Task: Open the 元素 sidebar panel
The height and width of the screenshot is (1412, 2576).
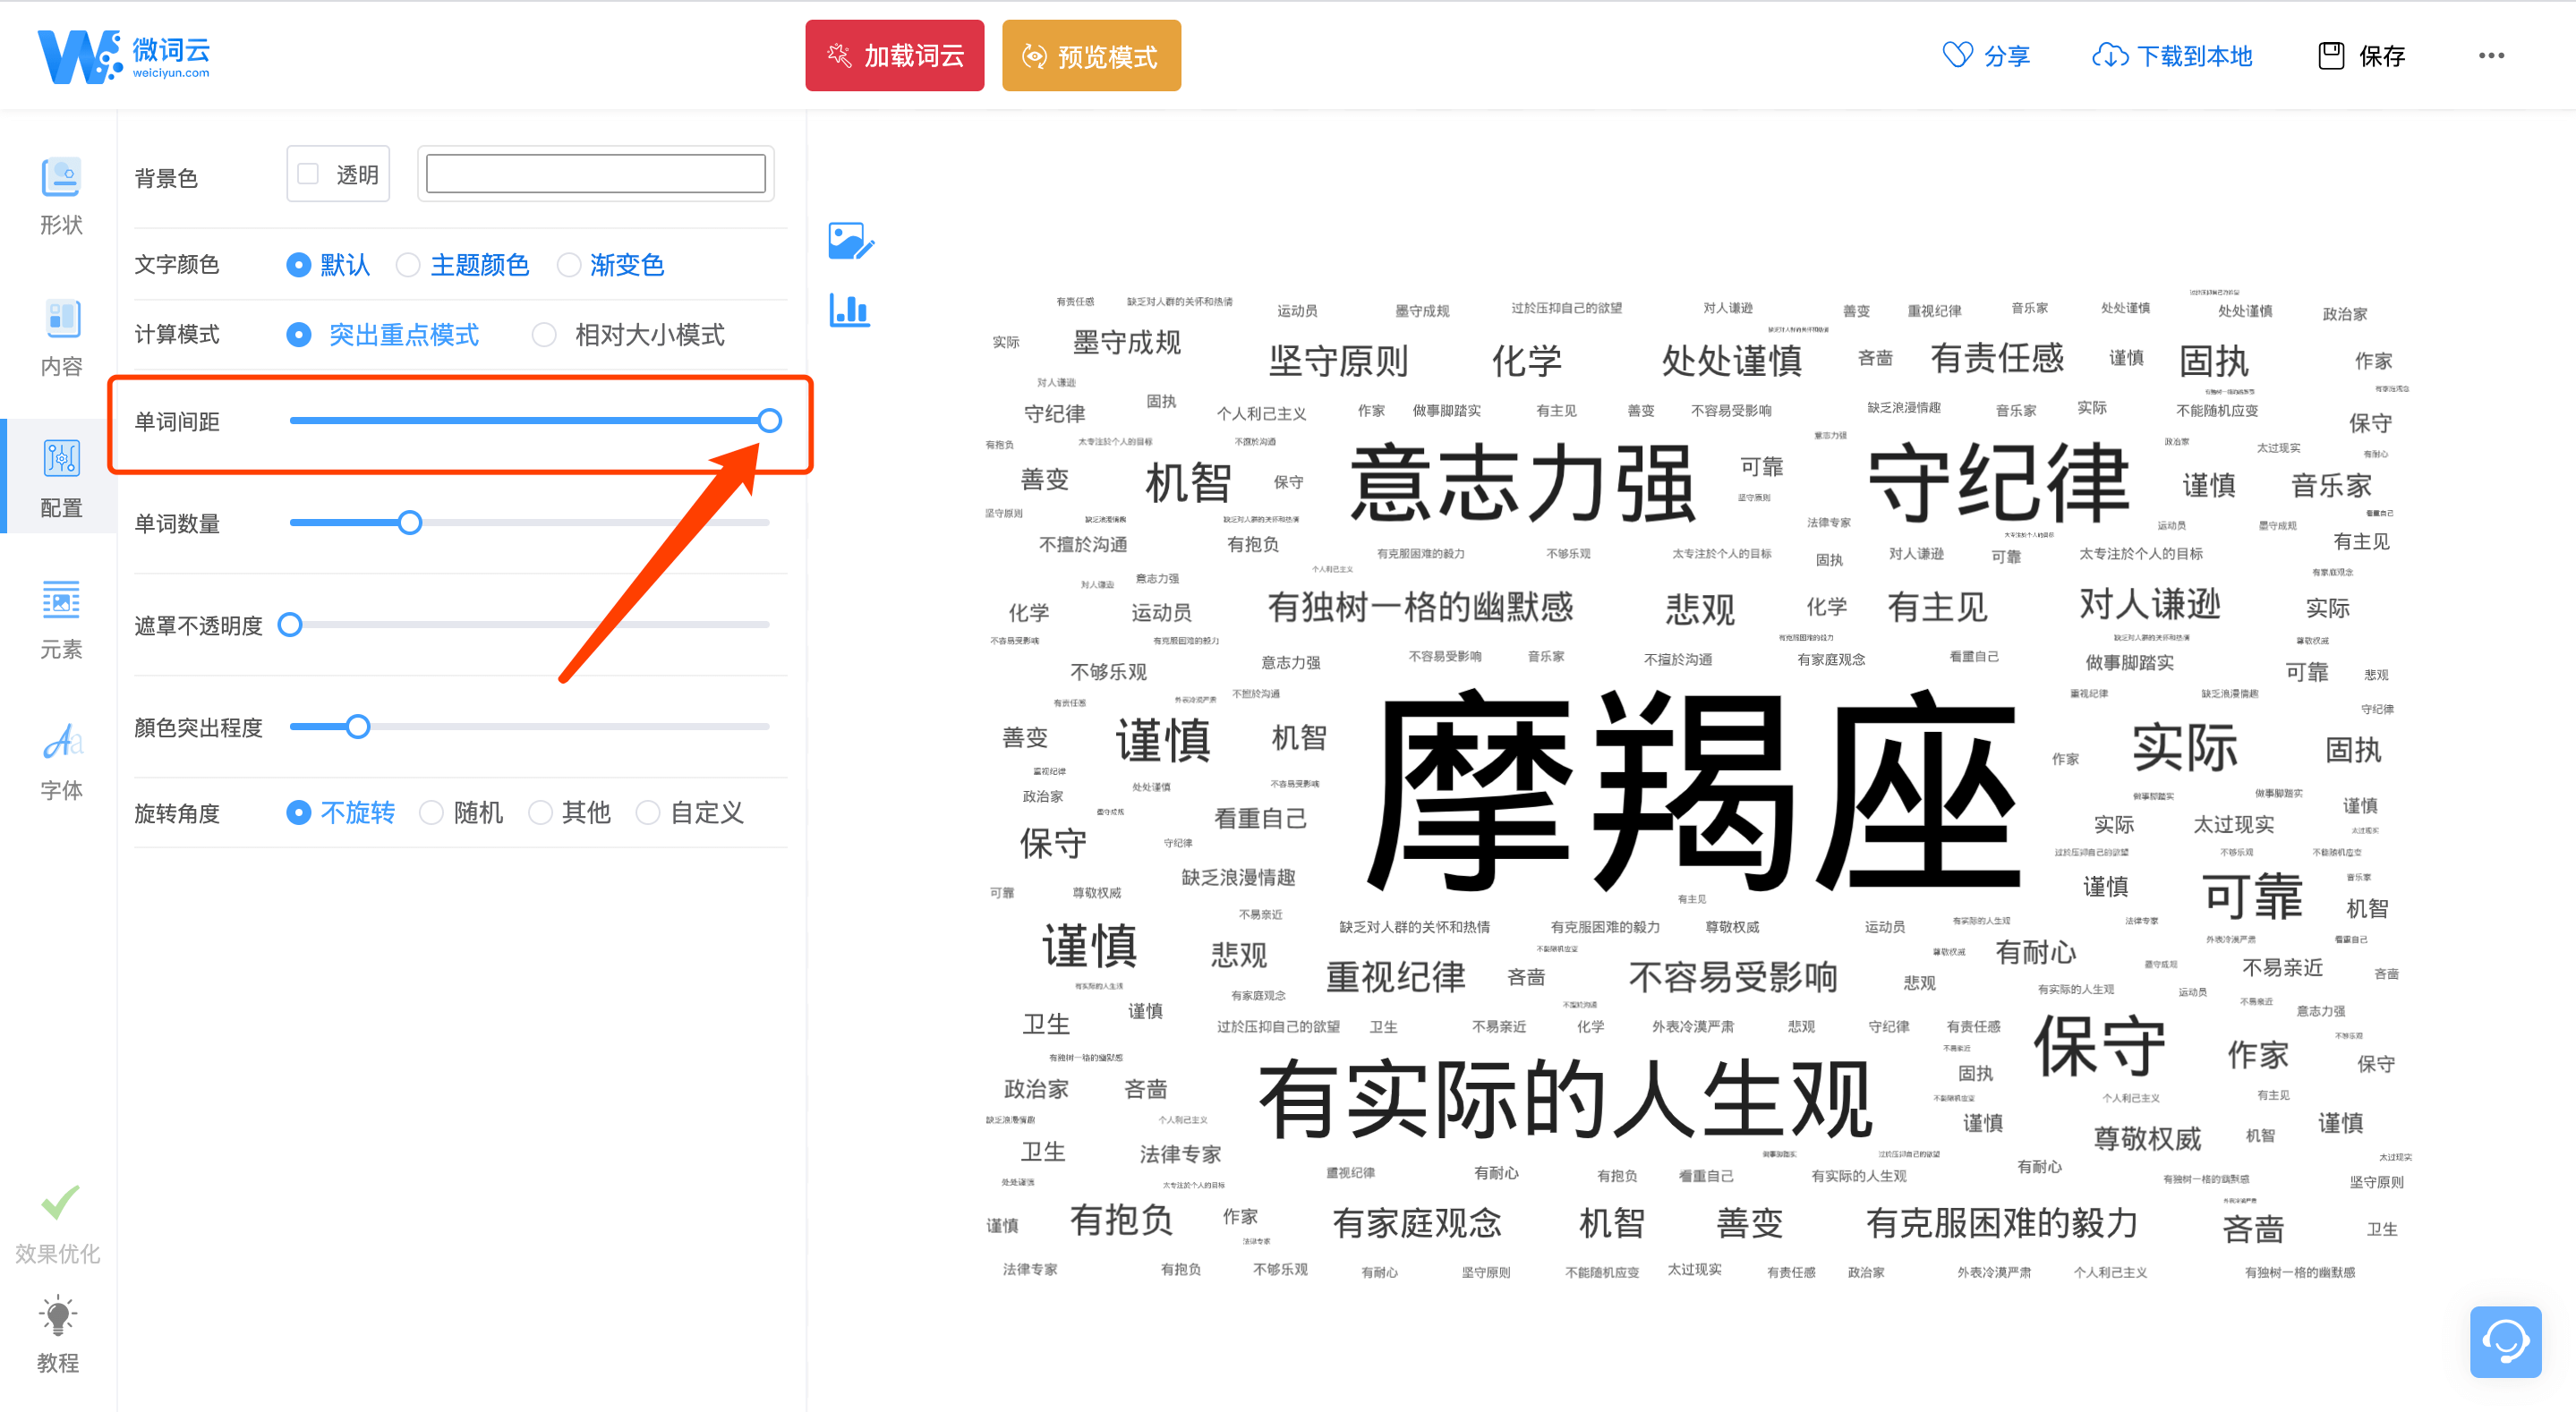Action: [x=60, y=620]
